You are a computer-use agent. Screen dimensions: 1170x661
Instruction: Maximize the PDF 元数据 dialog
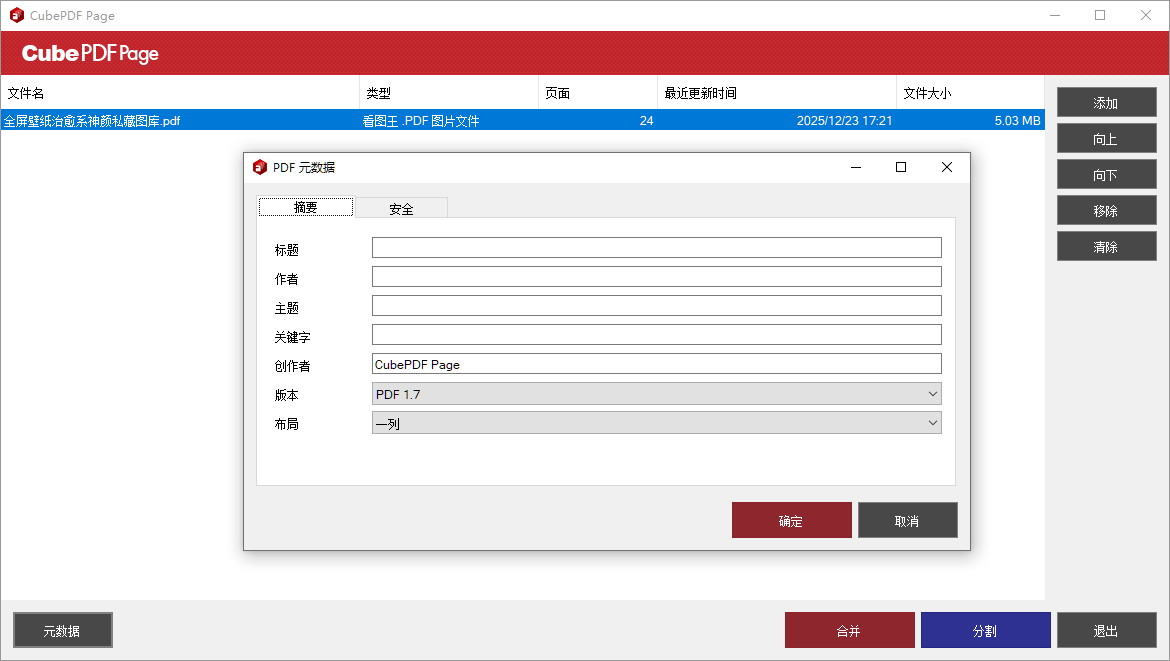901,167
